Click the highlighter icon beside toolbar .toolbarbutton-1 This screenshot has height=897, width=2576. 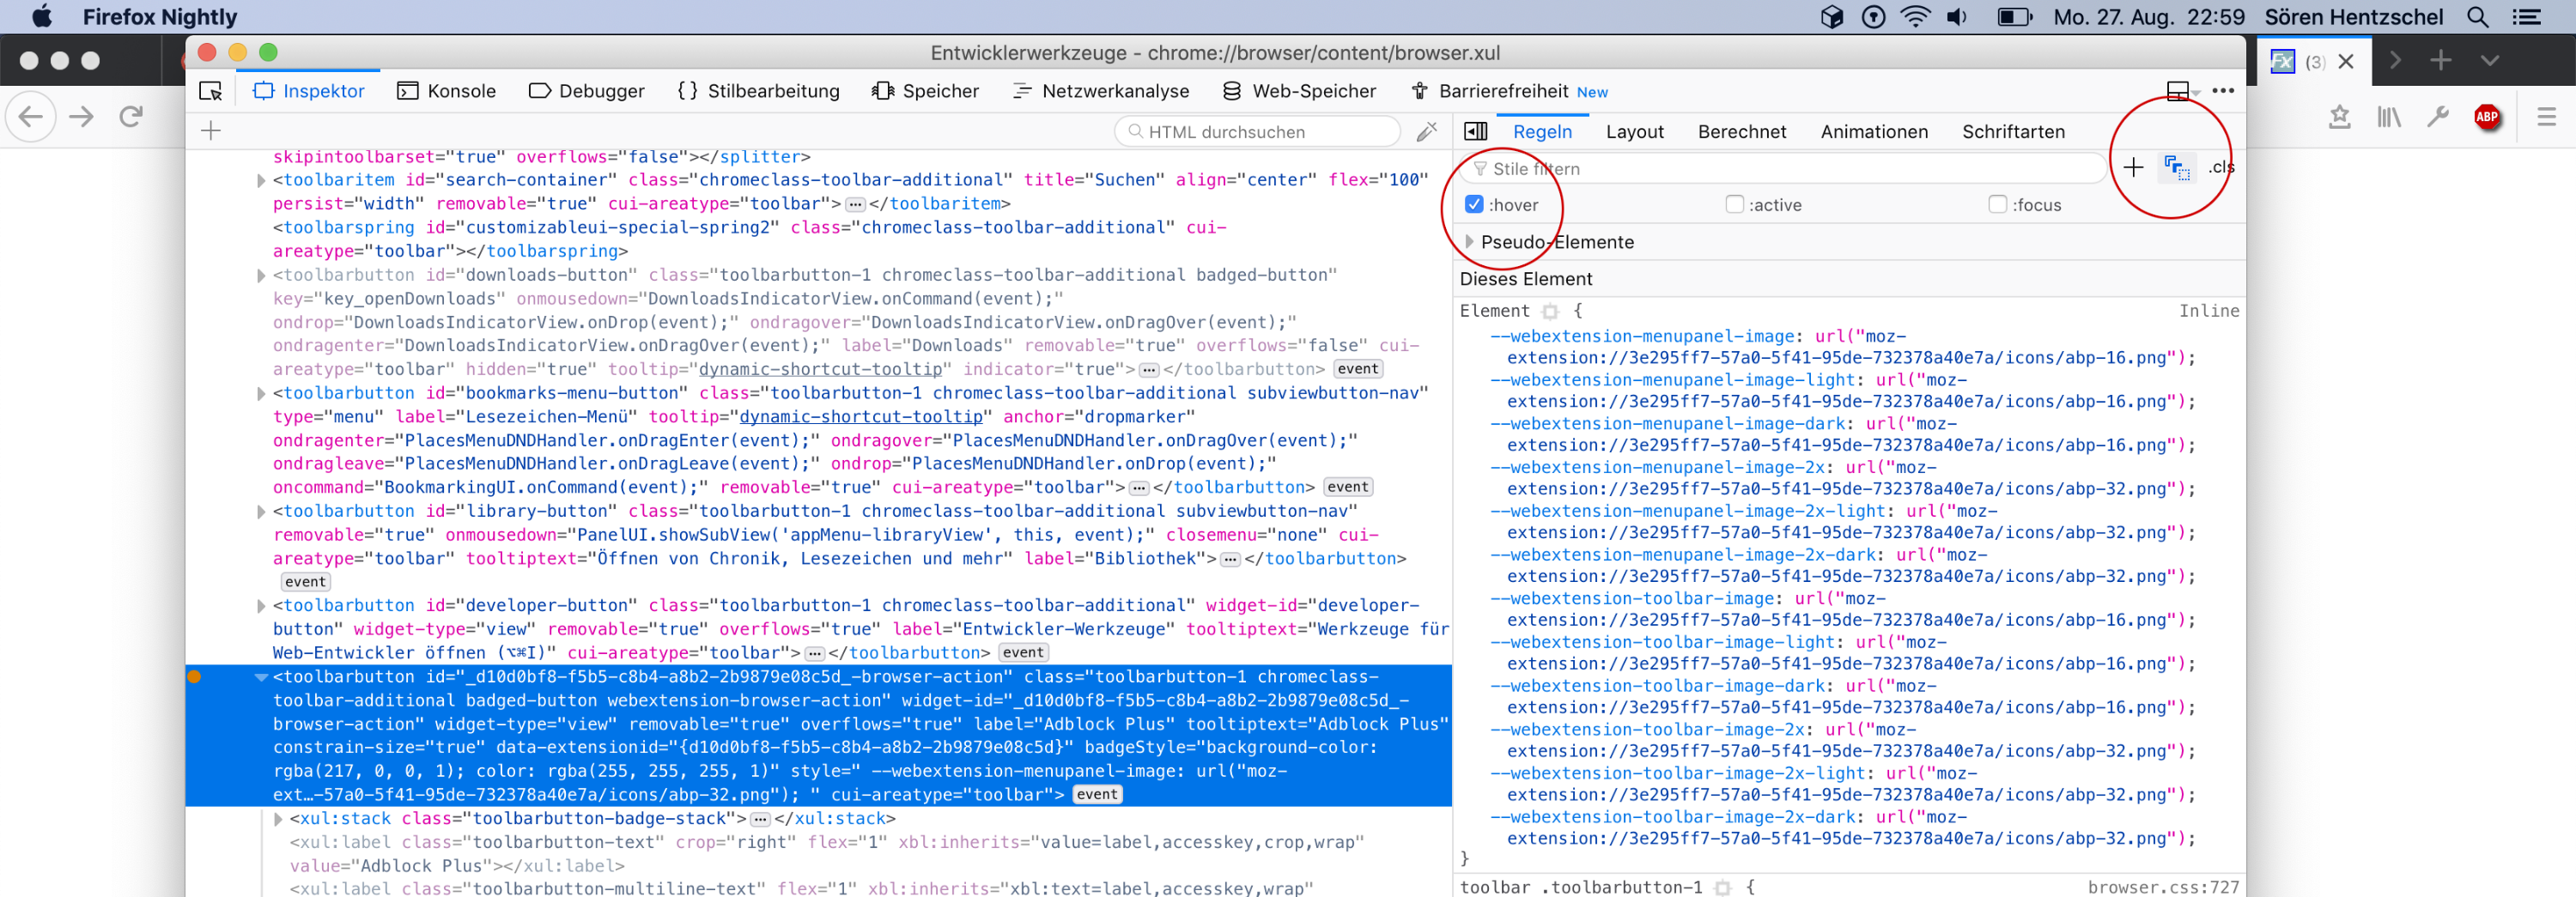(x=1722, y=887)
